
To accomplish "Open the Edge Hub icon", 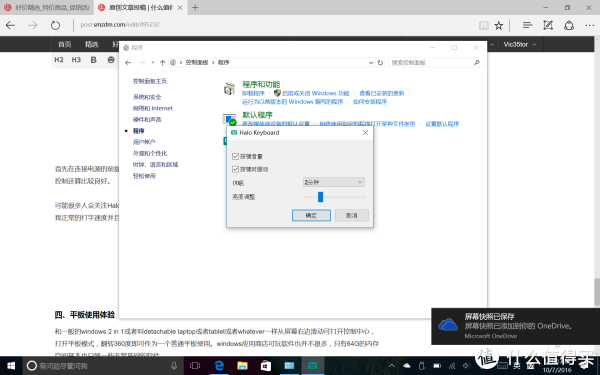I will pos(528,25).
